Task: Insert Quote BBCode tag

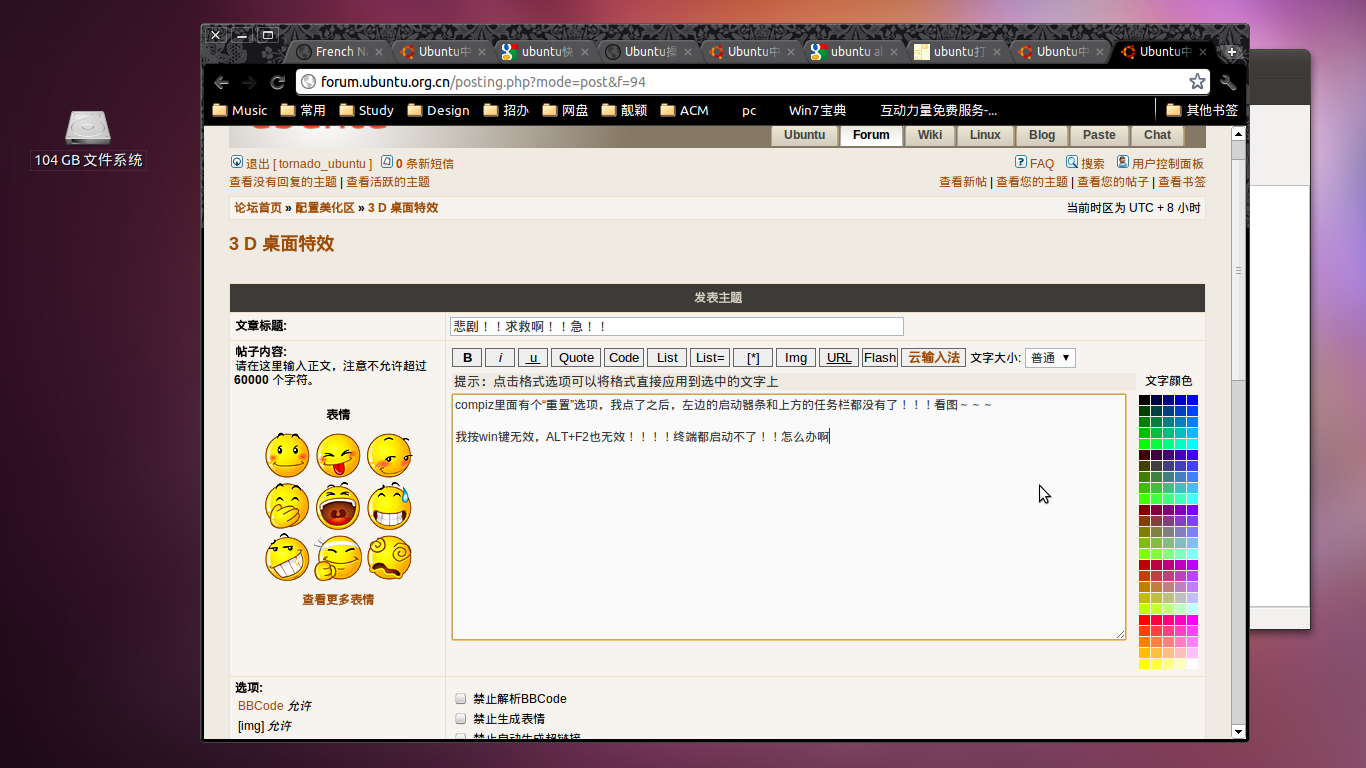Action: [576, 358]
